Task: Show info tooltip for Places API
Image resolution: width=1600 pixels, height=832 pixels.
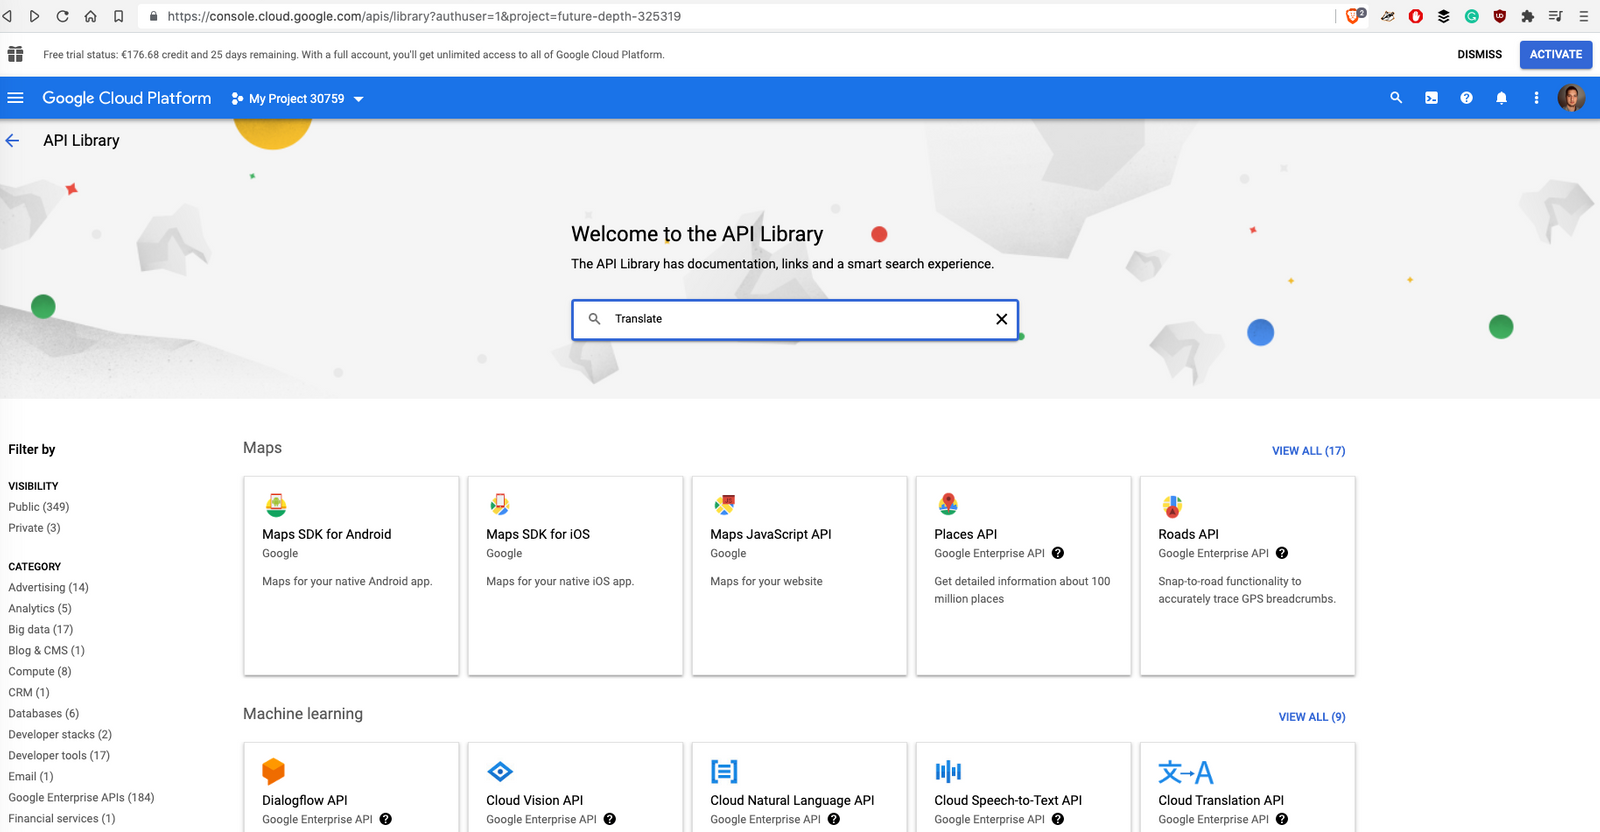Action: (x=1058, y=553)
